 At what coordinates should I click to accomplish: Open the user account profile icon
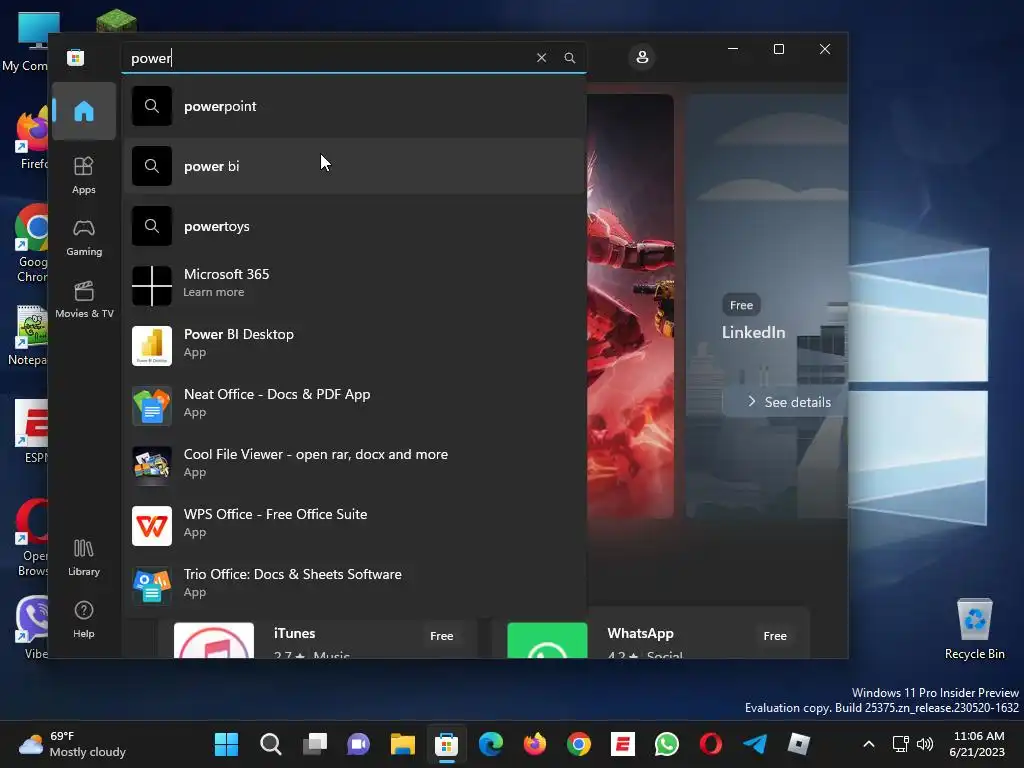click(x=642, y=57)
